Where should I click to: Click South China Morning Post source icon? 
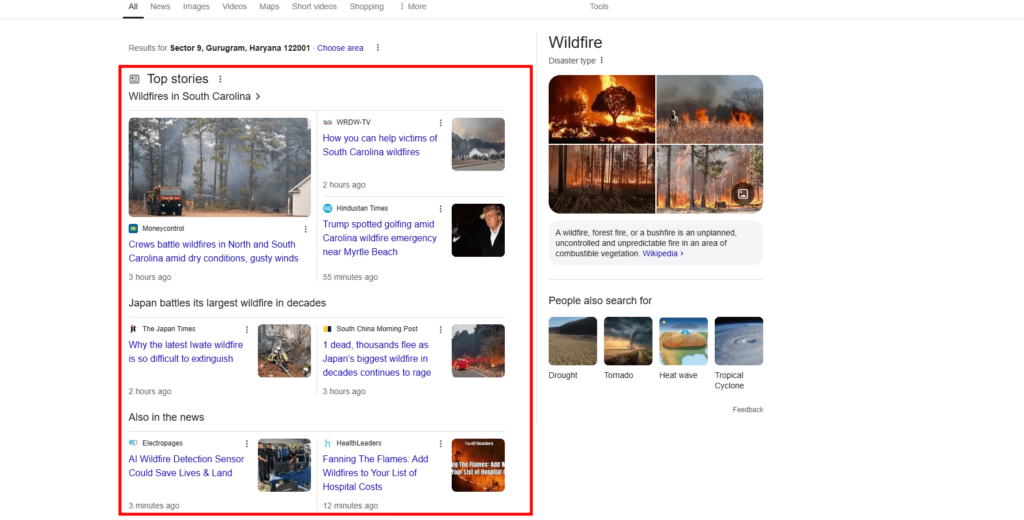[x=327, y=329]
